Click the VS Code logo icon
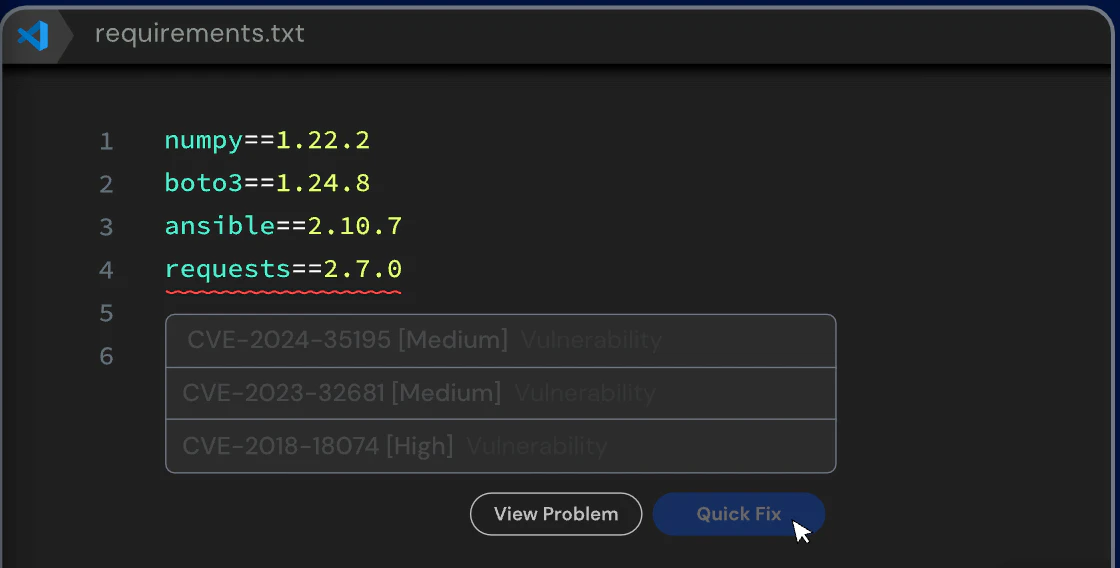The height and width of the screenshot is (568, 1120). 33,35
